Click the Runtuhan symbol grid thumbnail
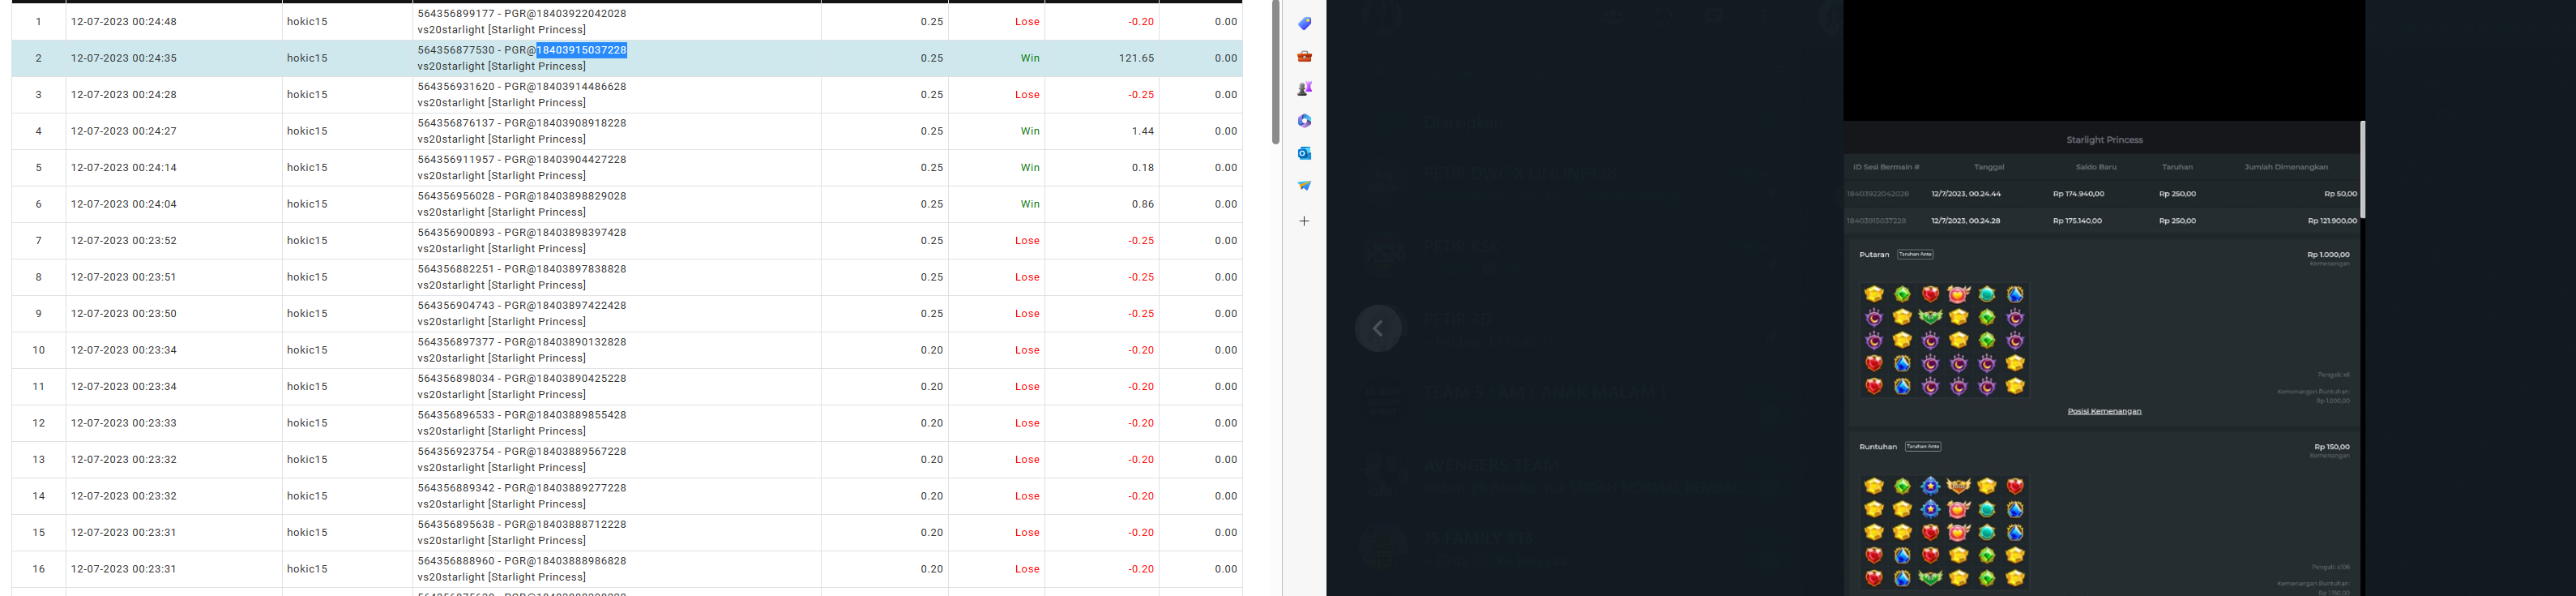2576x596 pixels. point(1944,532)
